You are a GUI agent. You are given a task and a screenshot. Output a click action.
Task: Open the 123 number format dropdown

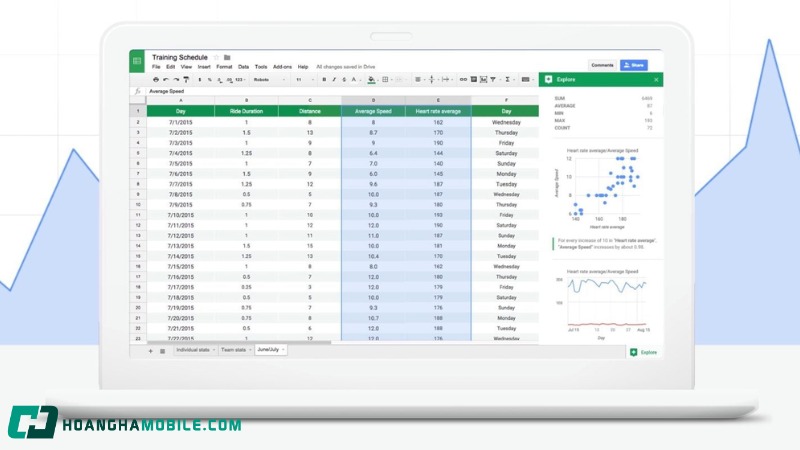coord(240,80)
